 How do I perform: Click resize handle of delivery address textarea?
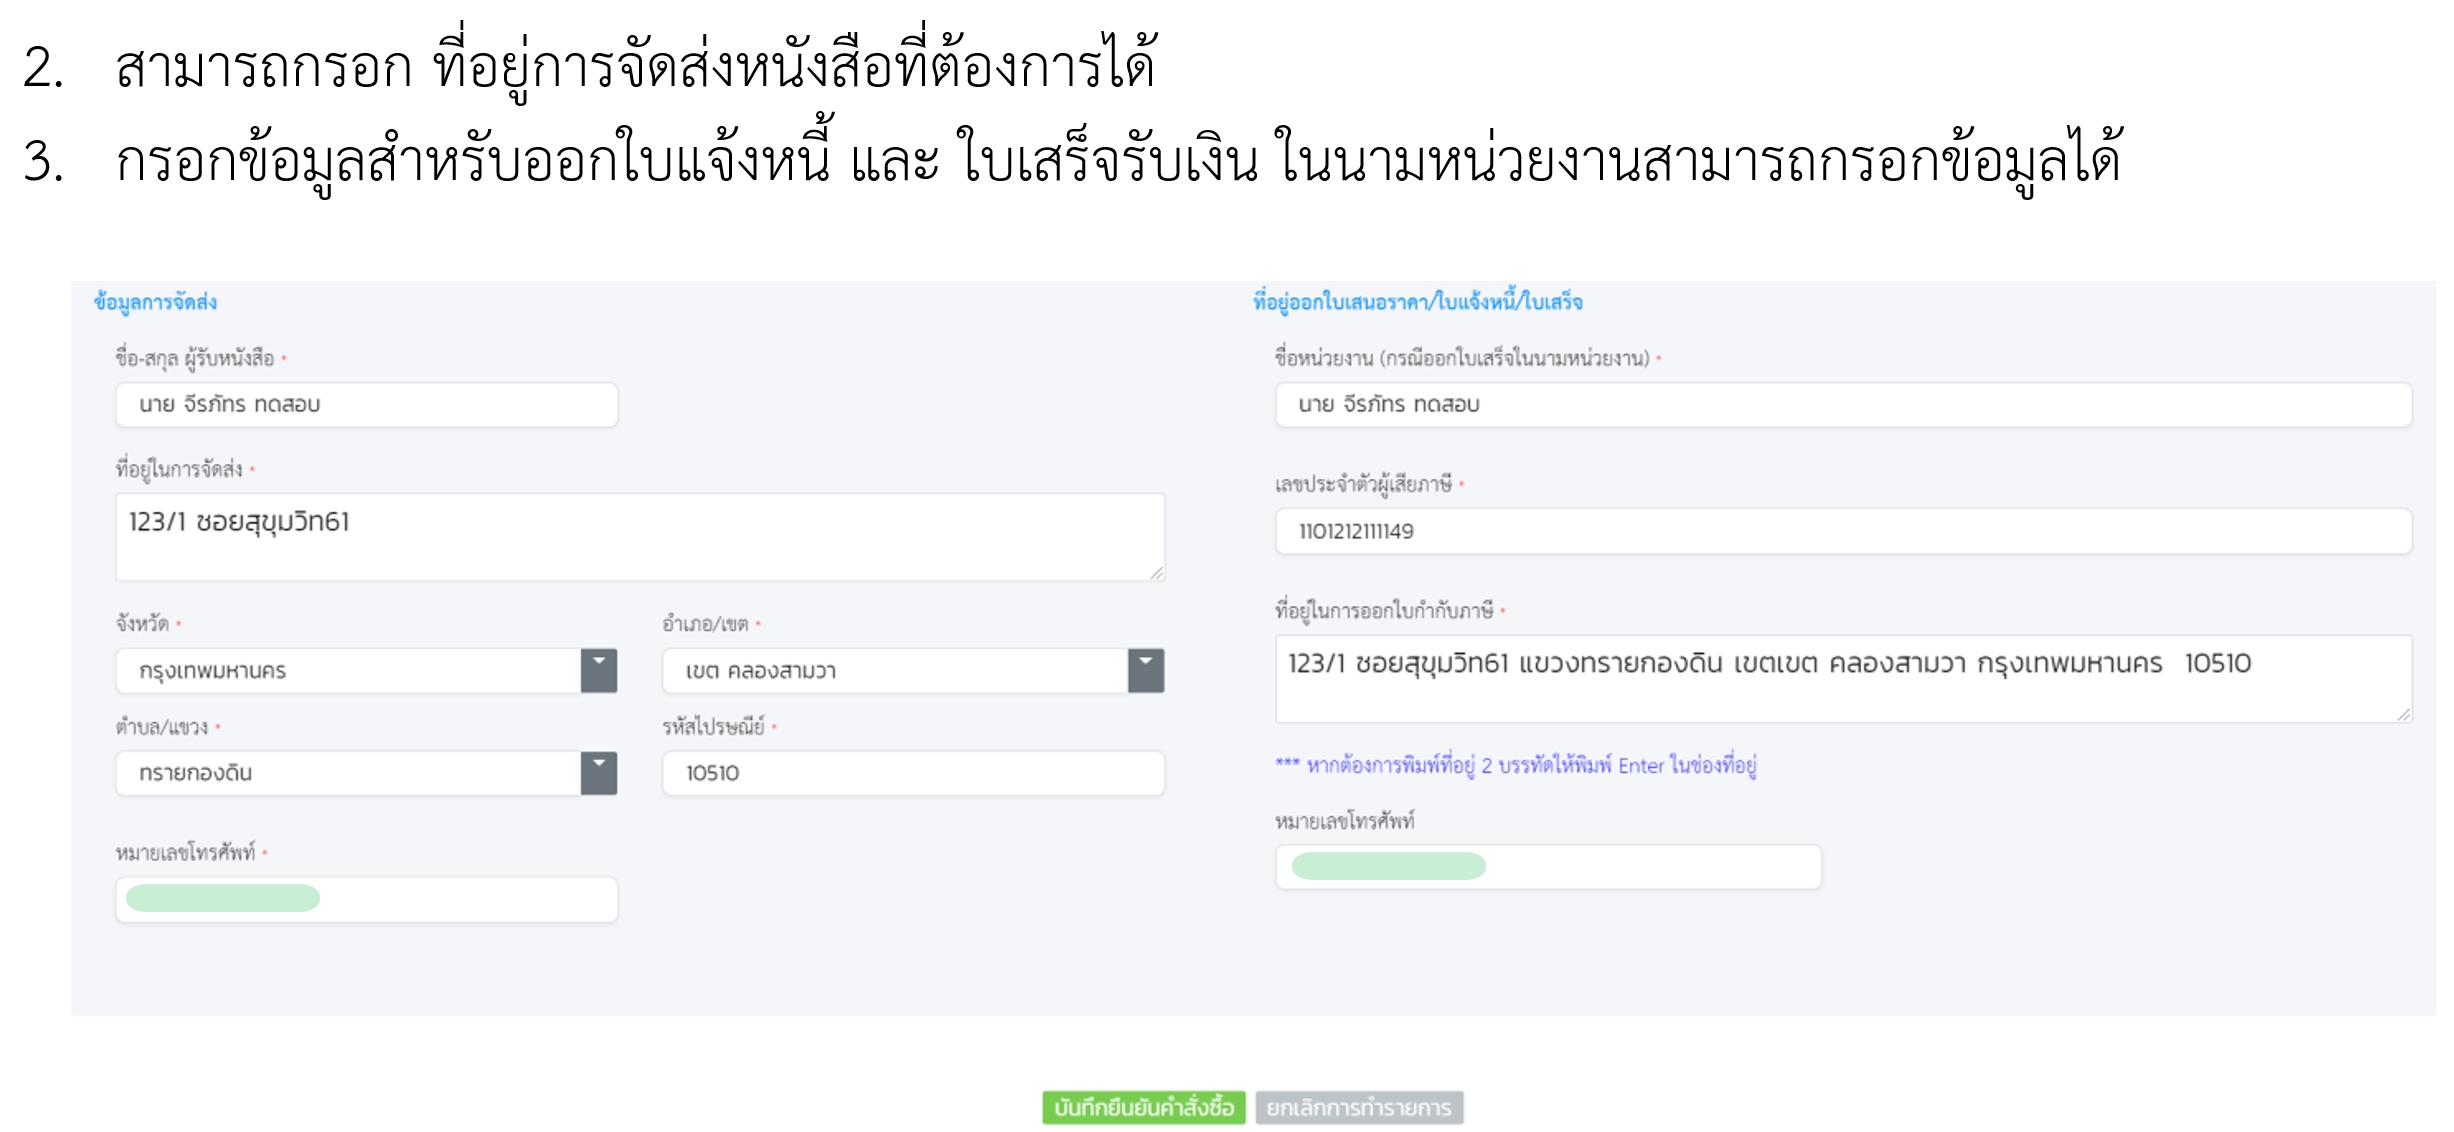pyautogui.click(x=1157, y=573)
